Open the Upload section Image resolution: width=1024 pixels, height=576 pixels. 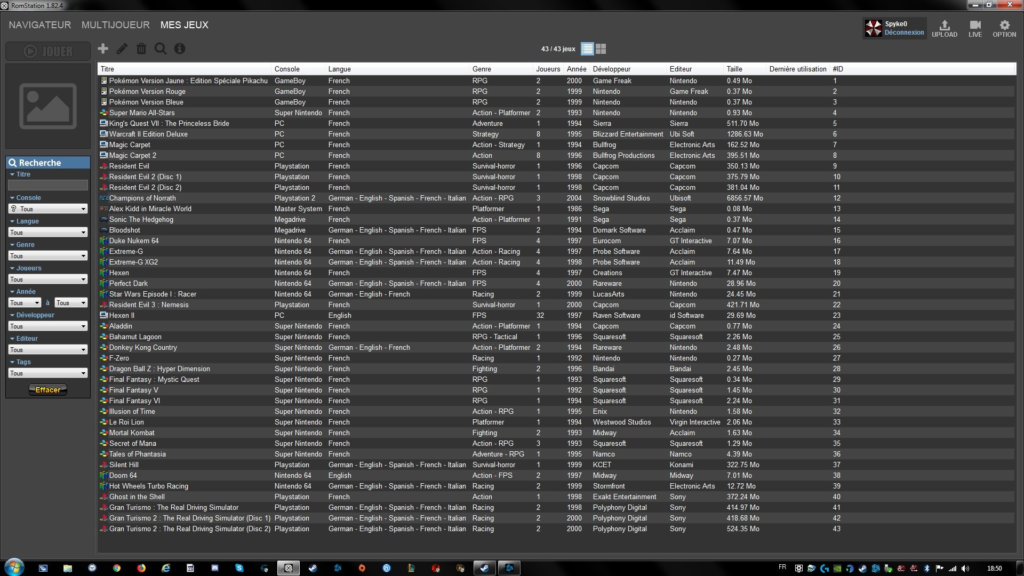tap(944, 28)
